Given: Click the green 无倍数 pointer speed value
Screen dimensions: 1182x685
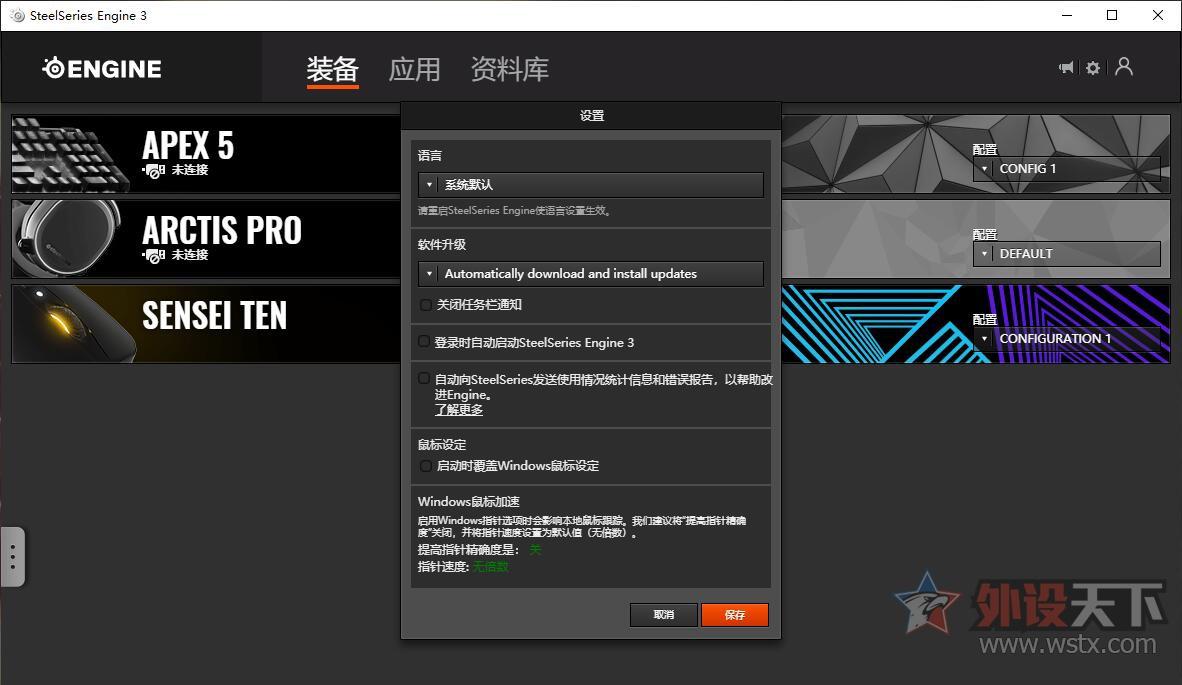Looking at the screenshot, I should 491,567.
